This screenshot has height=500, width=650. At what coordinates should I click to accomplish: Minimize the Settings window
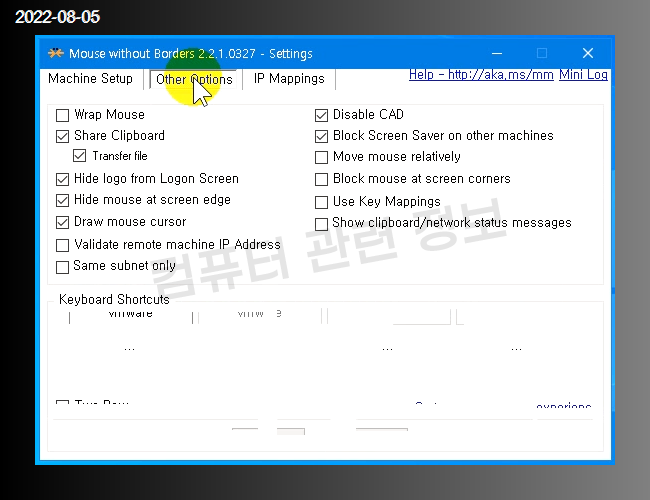coord(497,53)
